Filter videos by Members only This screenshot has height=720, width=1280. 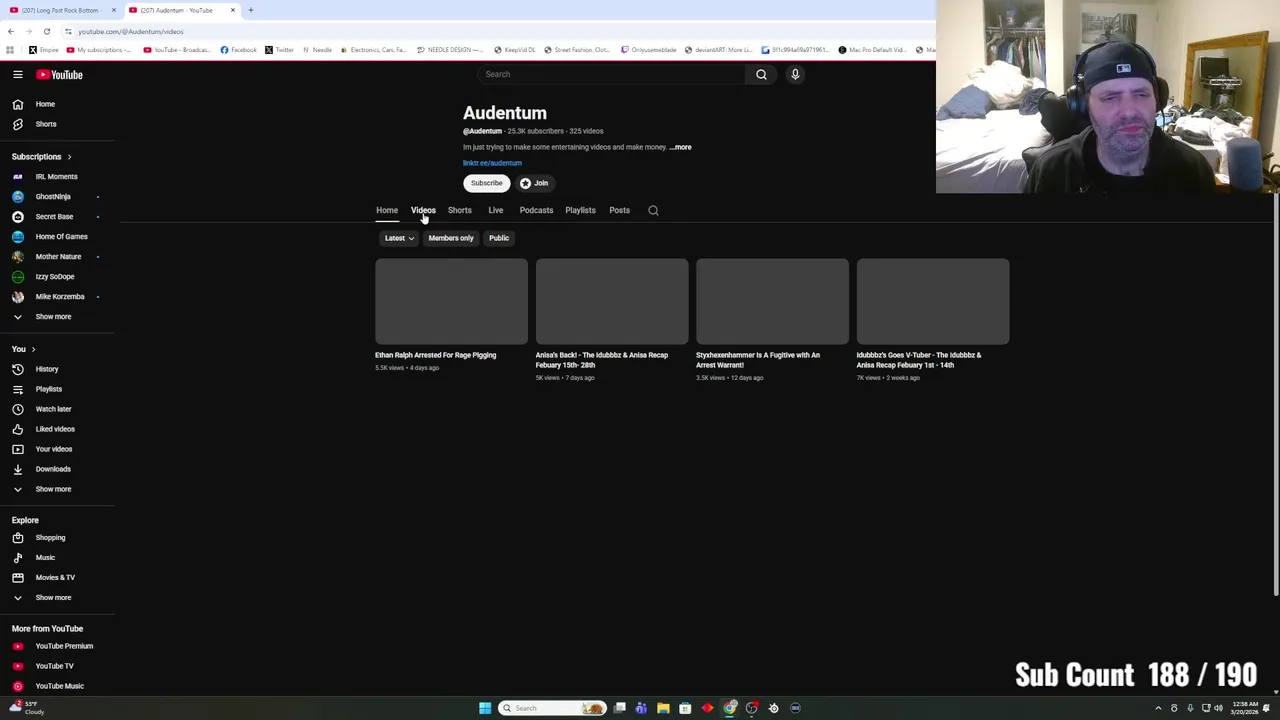point(451,238)
